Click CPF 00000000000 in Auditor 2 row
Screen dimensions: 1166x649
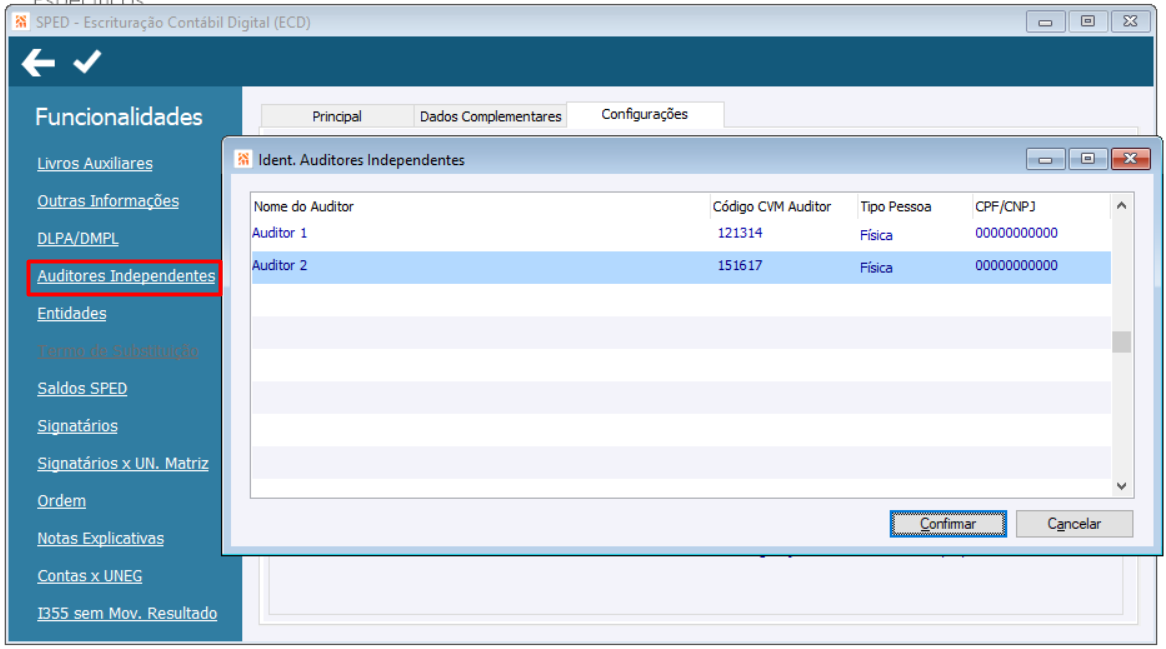pyautogui.click(x=1017, y=265)
